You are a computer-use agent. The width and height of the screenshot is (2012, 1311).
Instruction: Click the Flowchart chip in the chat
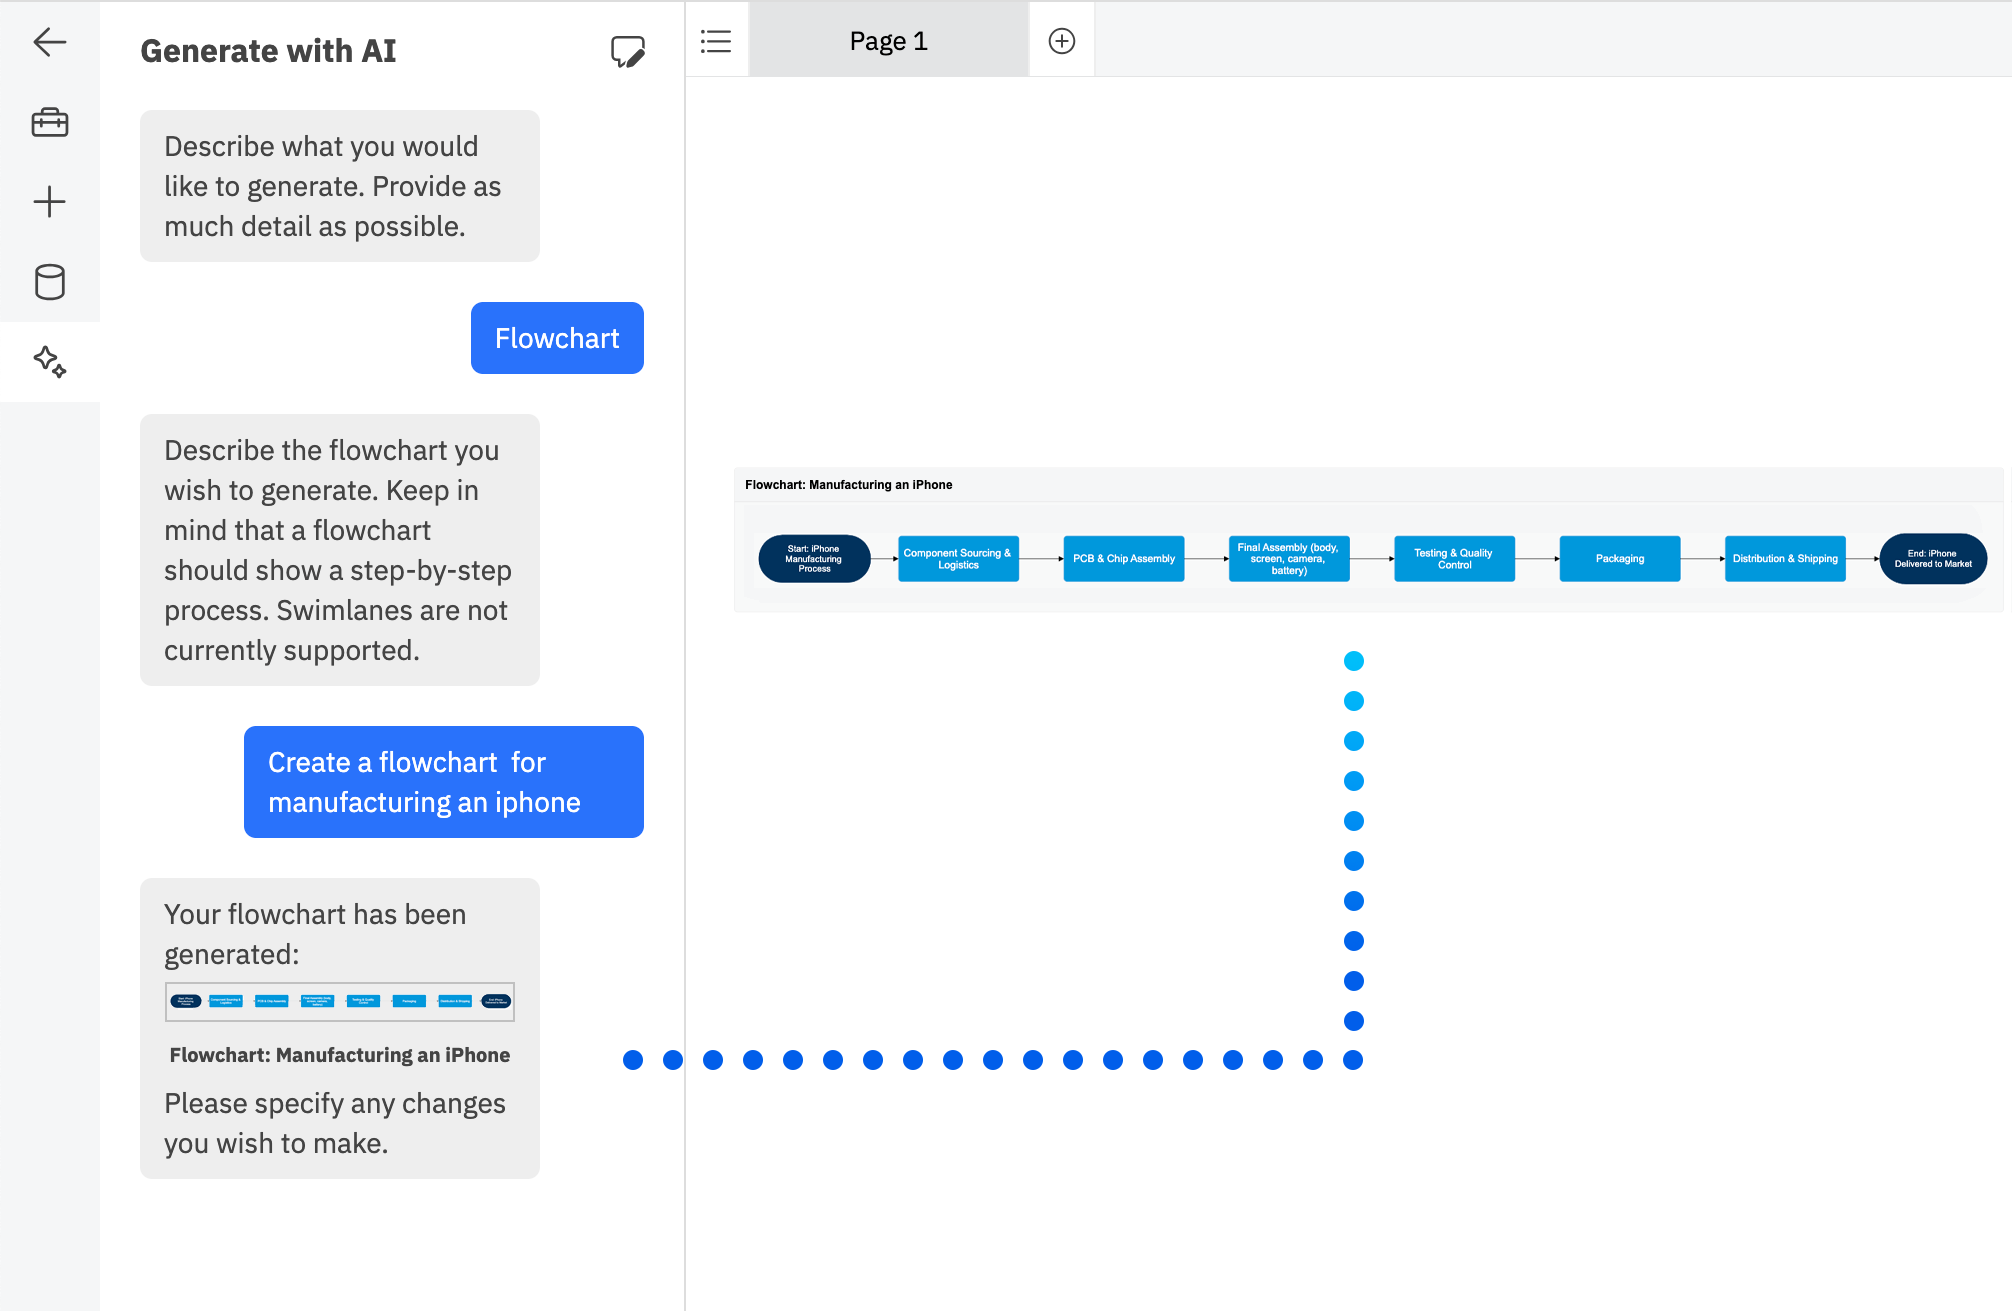tap(557, 338)
